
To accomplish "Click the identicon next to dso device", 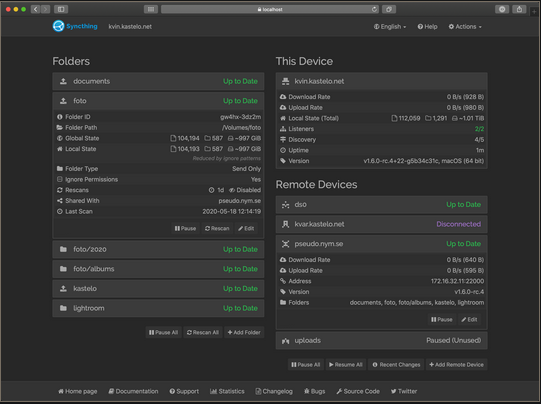I will [285, 205].
